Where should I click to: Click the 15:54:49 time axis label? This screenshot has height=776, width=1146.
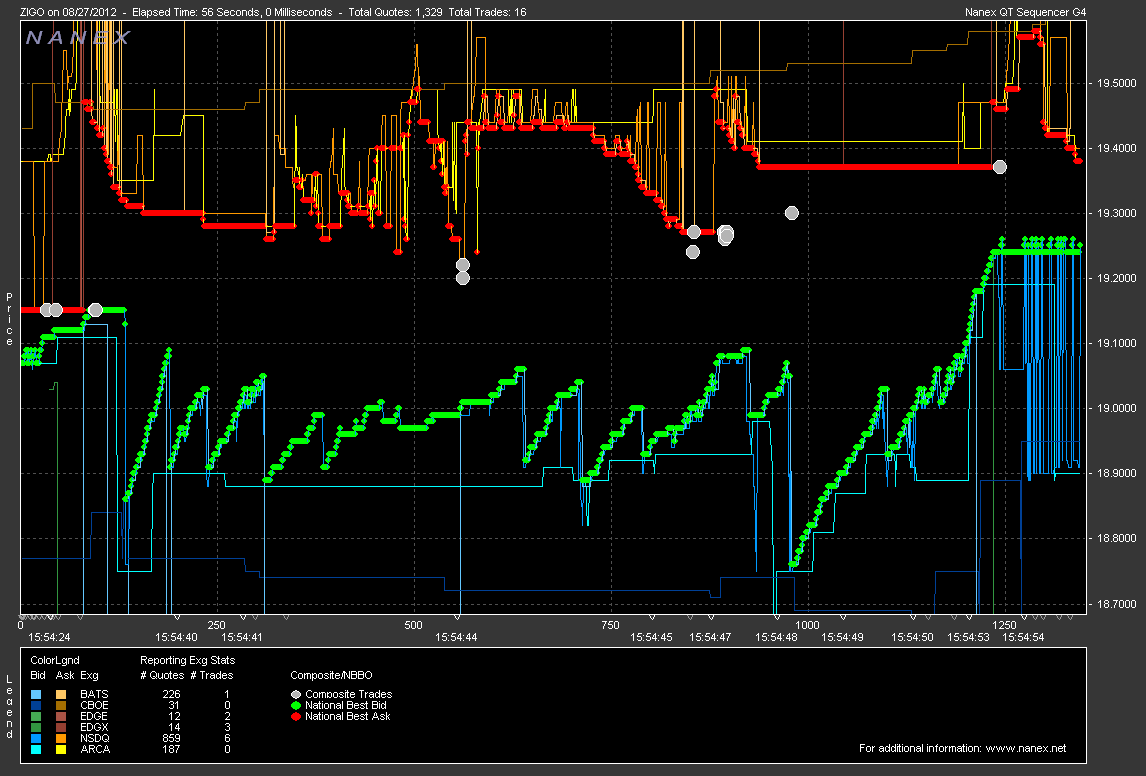842,637
